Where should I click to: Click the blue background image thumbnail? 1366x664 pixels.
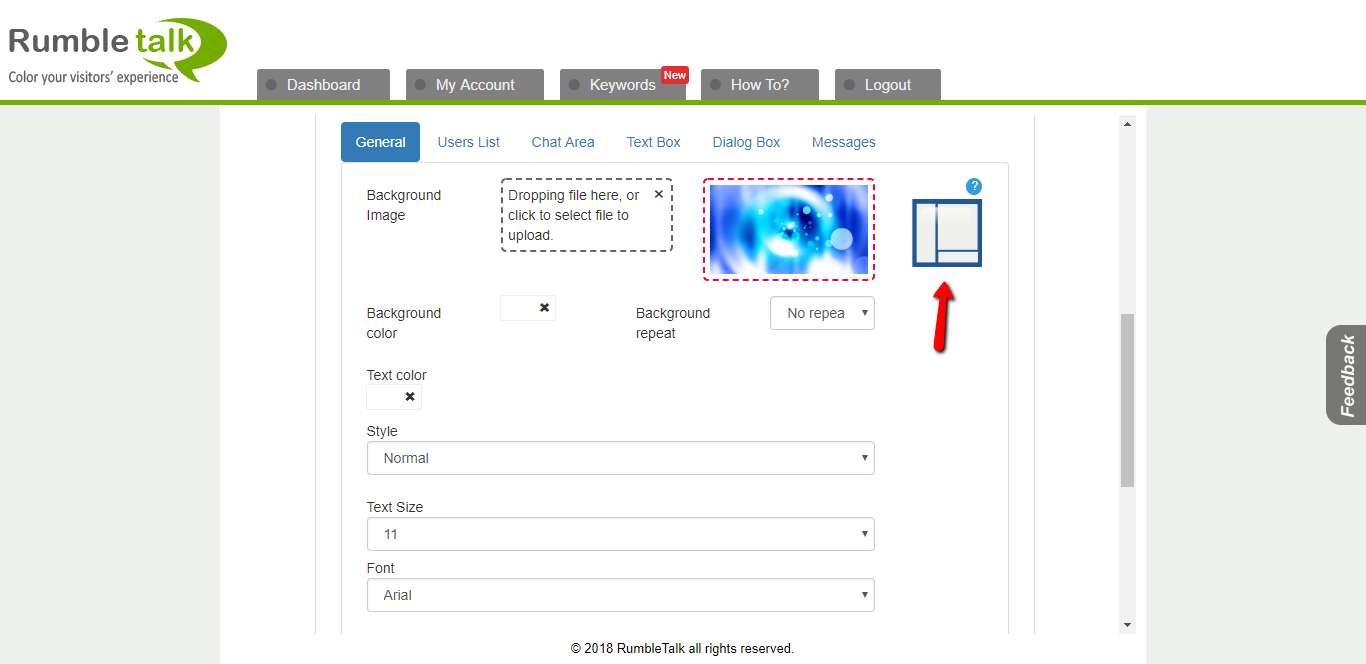(x=788, y=229)
